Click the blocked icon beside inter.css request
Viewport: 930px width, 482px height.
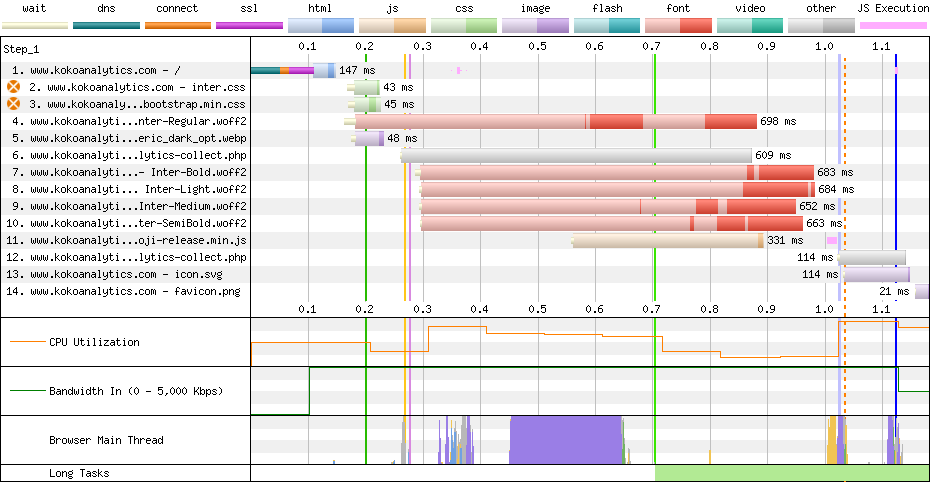(x=13, y=87)
